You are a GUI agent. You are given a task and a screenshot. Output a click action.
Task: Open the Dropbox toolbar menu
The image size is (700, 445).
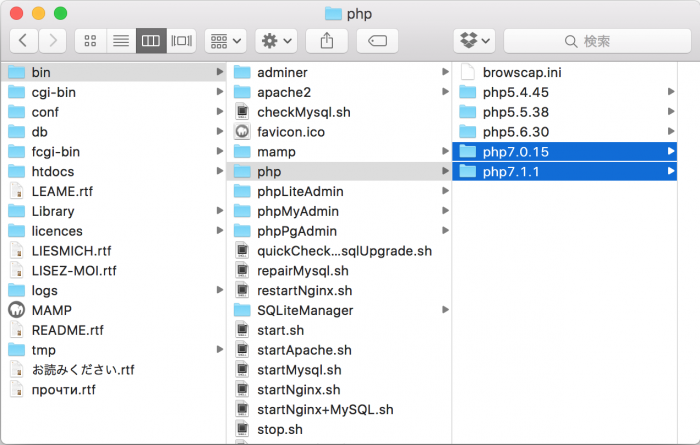(475, 41)
